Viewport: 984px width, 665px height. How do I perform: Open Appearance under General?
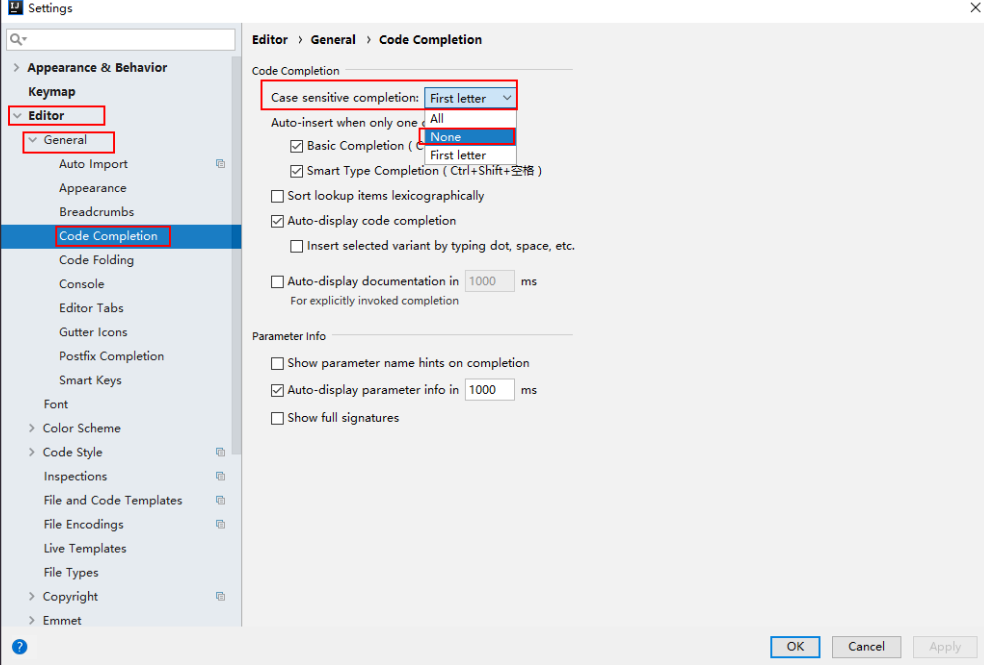[x=93, y=188]
